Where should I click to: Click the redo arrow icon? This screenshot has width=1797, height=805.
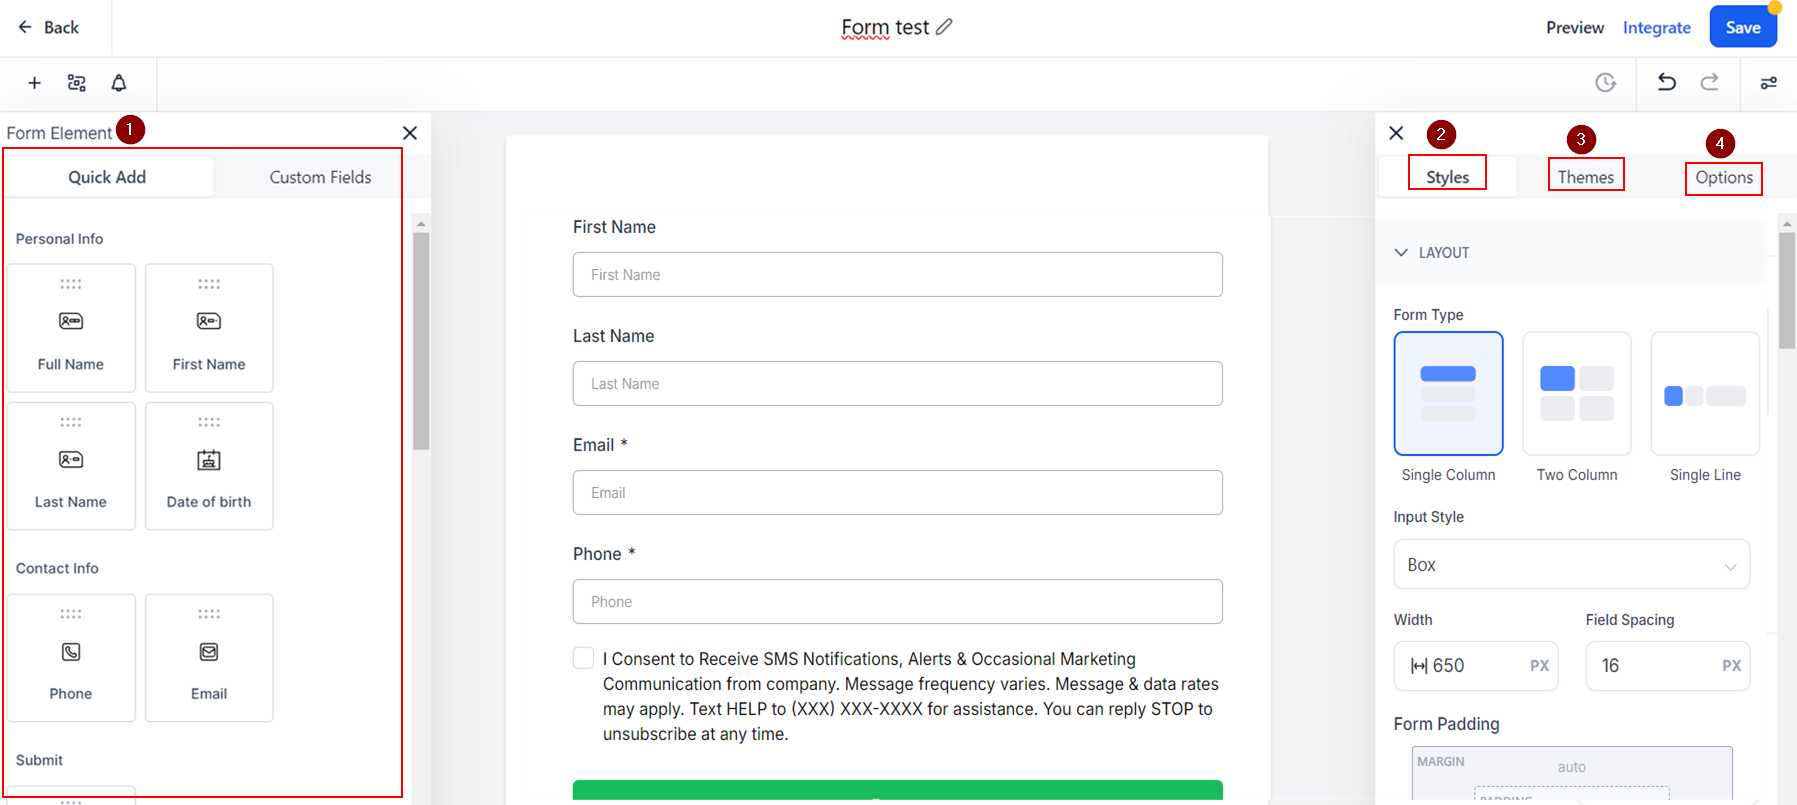pos(1710,82)
